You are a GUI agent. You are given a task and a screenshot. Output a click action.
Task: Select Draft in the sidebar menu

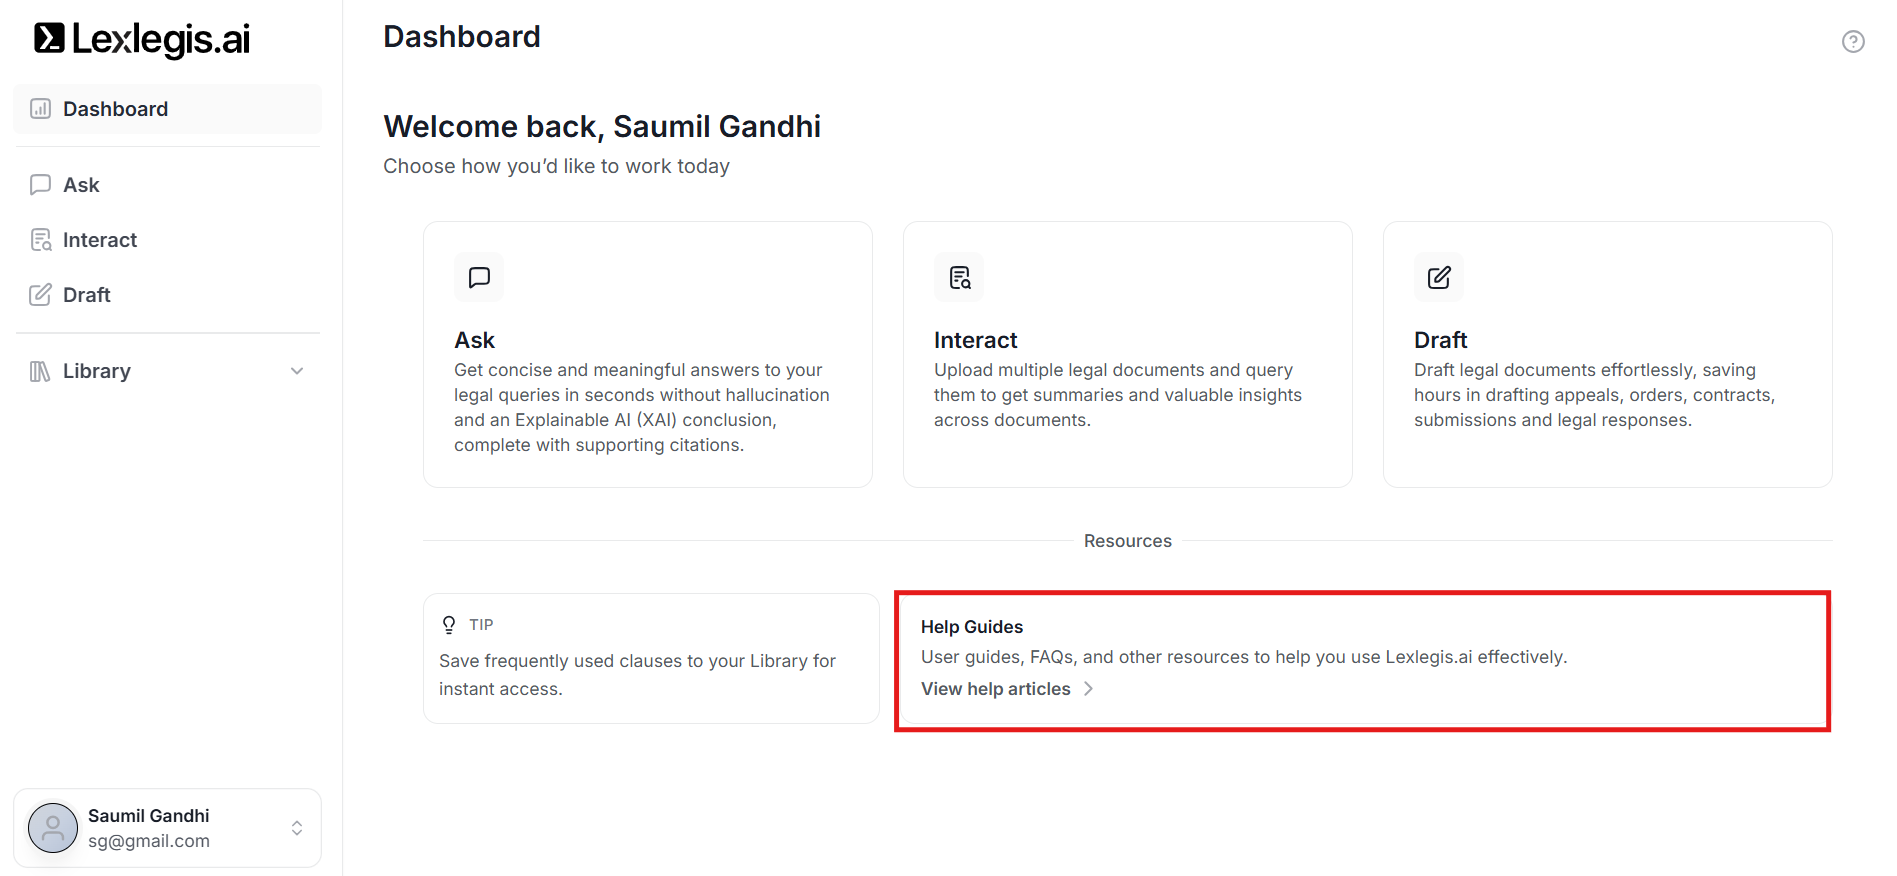pos(86,295)
